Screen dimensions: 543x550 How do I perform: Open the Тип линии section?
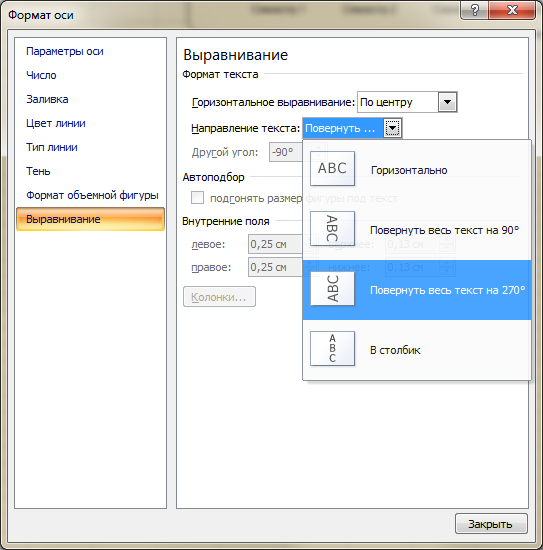tap(52, 147)
